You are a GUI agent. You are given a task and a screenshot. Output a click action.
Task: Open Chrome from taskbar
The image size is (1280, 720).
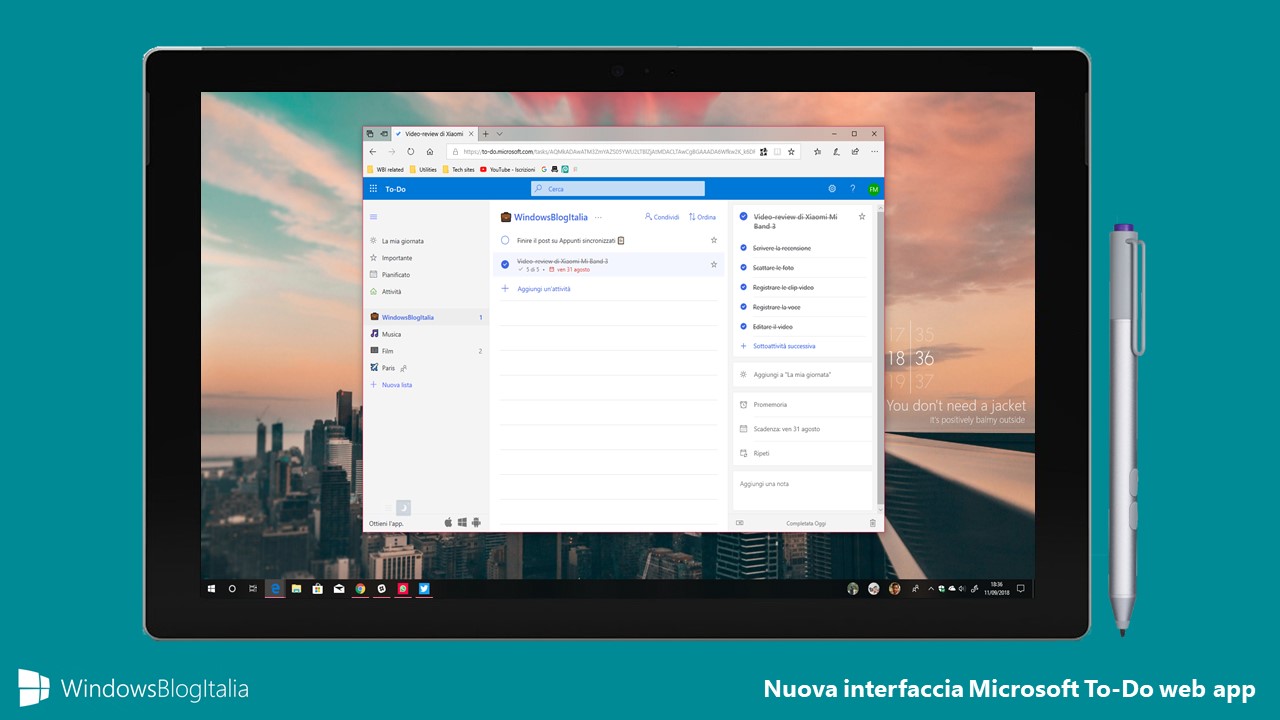pos(360,589)
